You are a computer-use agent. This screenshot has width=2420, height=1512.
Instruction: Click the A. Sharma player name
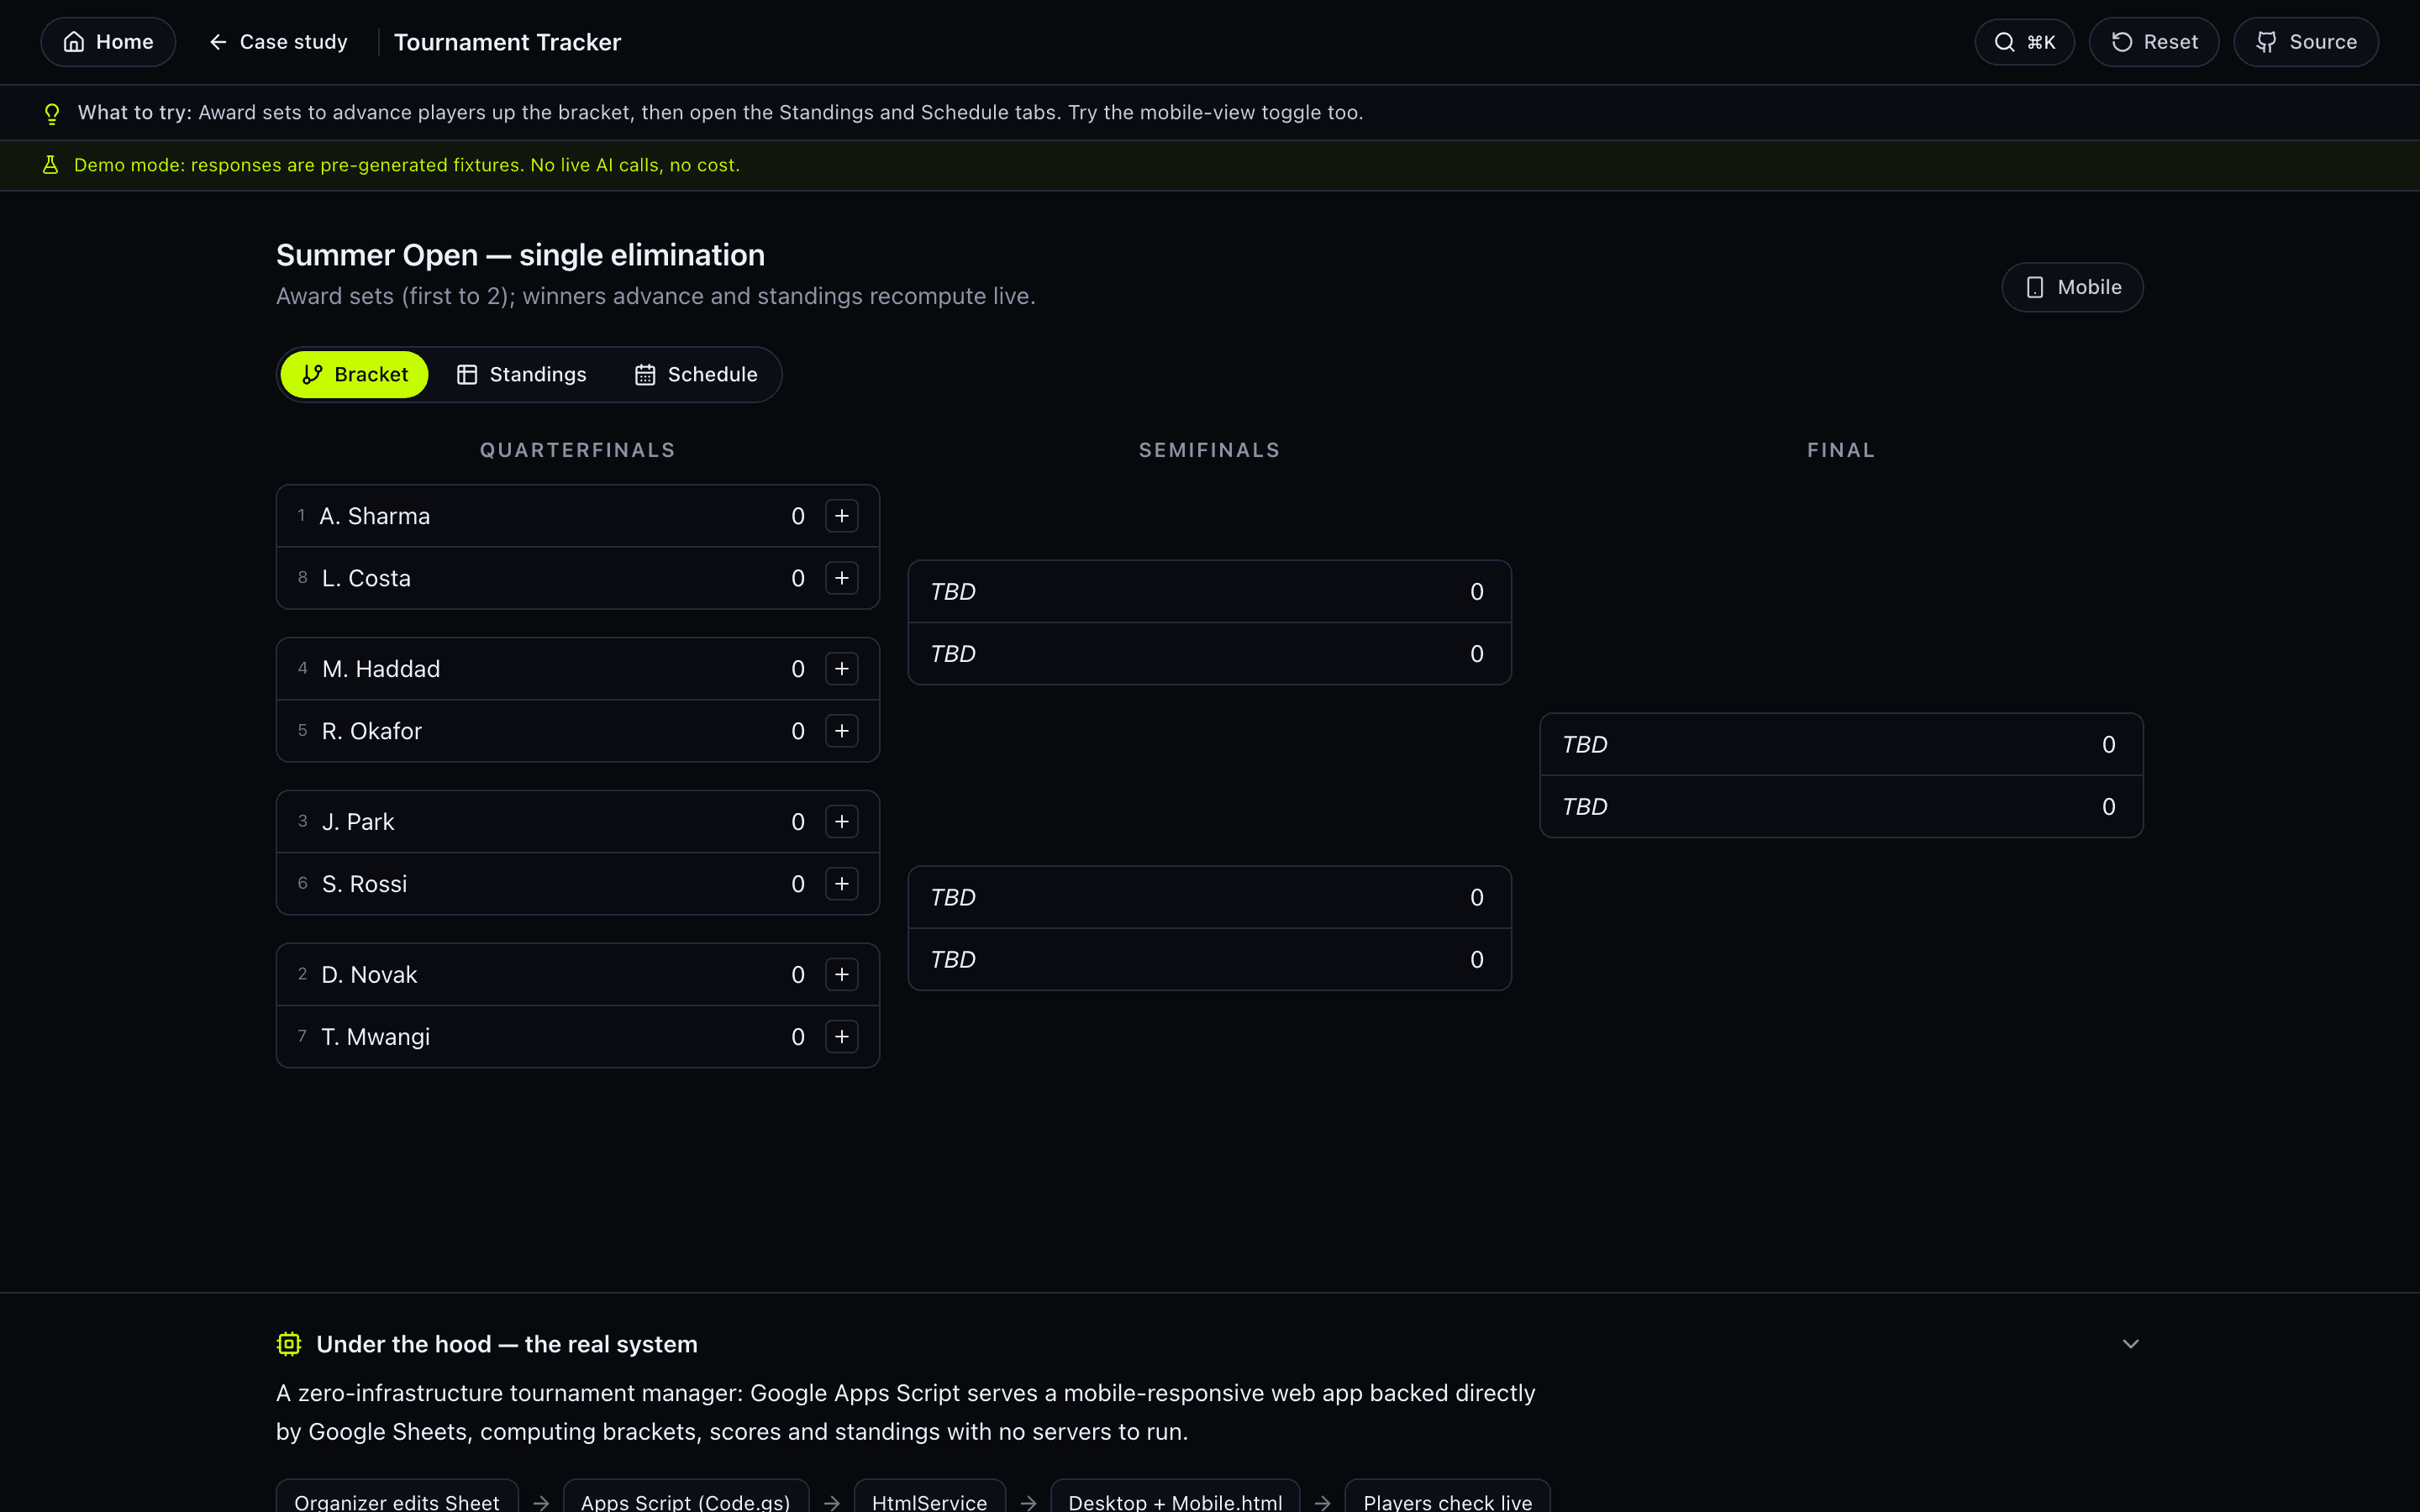pos(375,516)
